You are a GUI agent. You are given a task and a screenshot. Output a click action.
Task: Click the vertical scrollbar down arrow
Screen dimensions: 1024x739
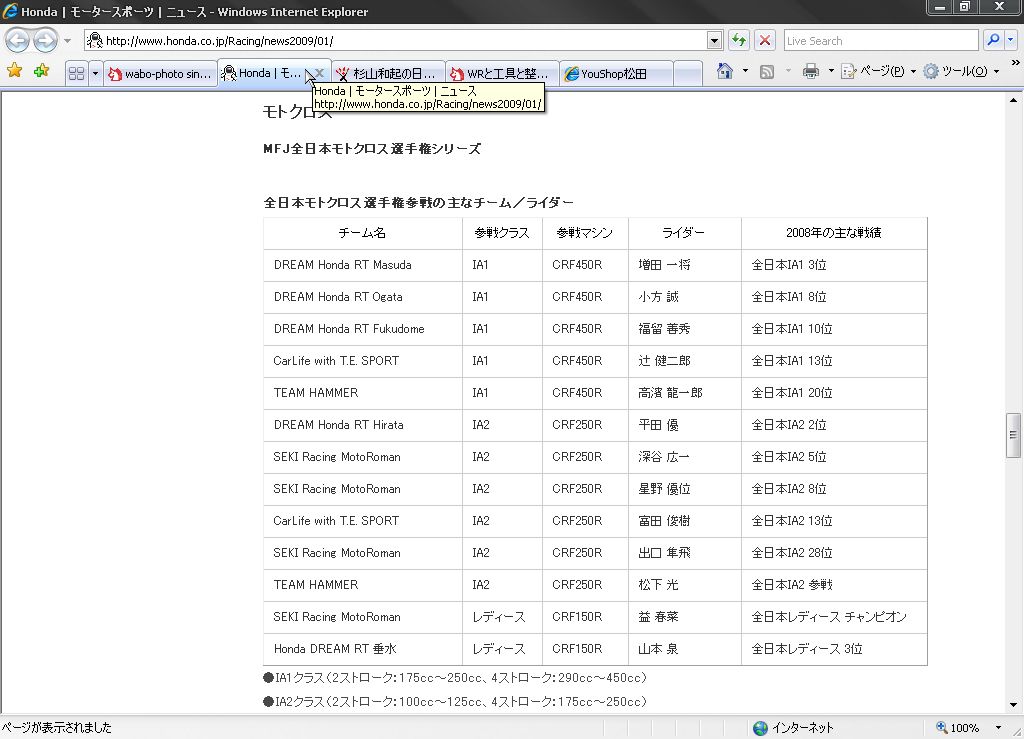pyautogui.click(x=1013, y=704)
